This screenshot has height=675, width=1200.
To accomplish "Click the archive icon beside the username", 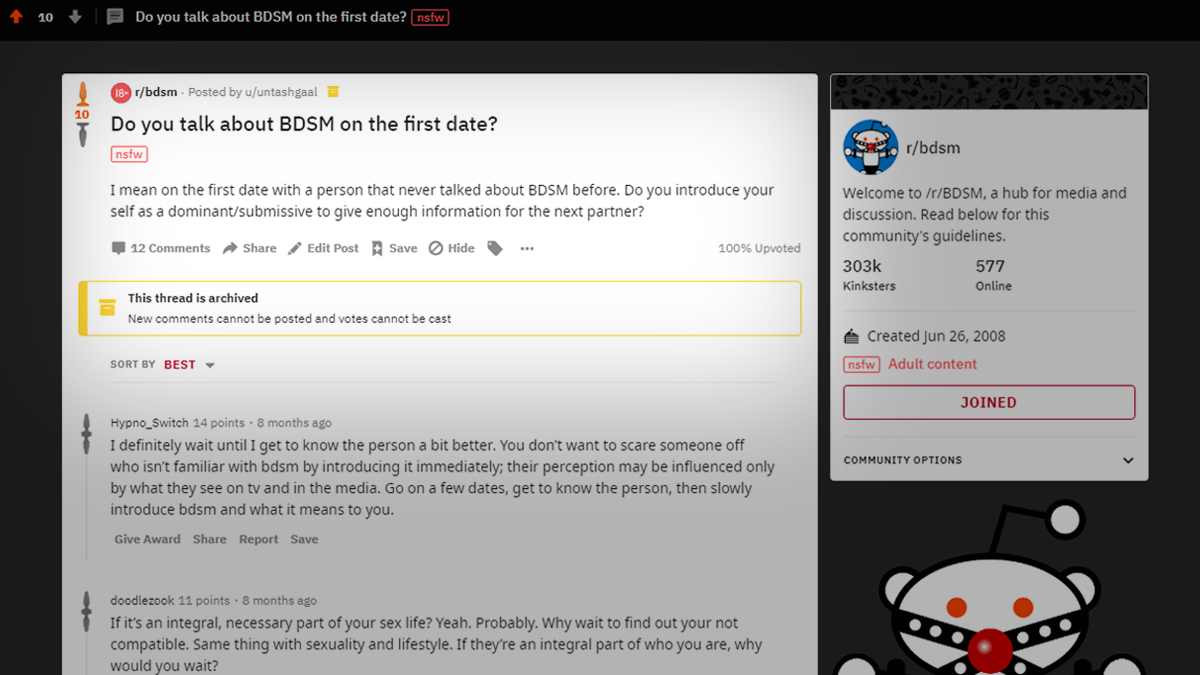I will point(333,92).
